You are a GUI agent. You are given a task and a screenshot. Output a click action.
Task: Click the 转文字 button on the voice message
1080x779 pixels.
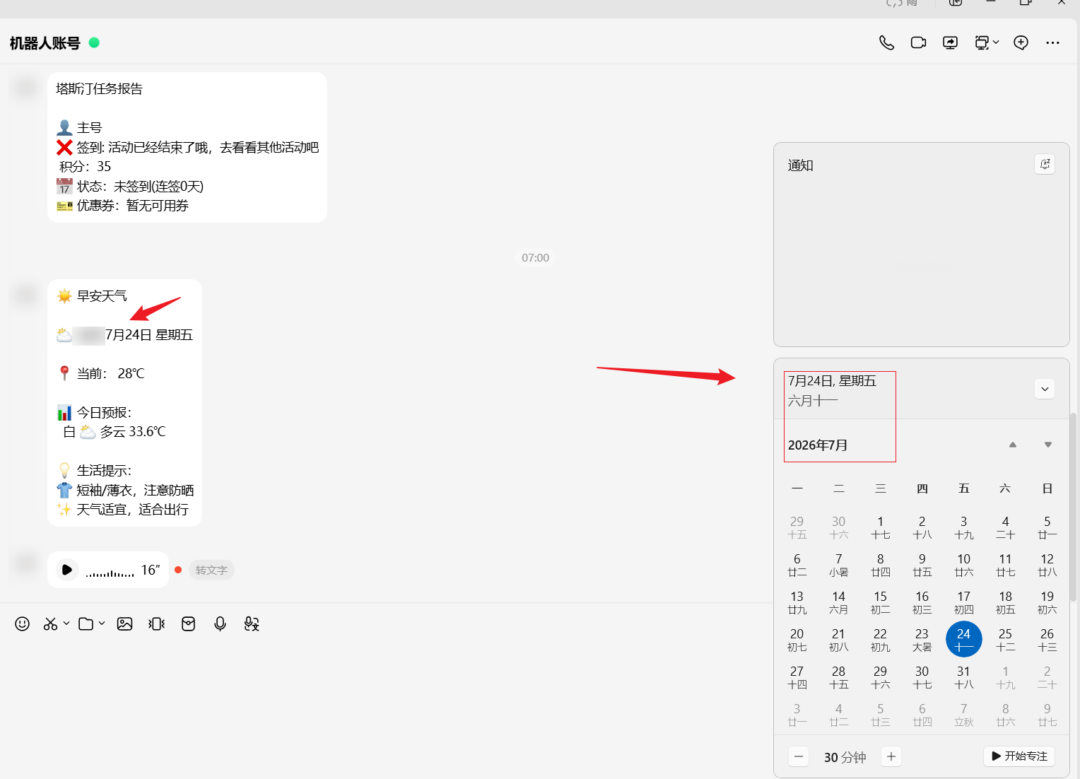click(211, 570)
